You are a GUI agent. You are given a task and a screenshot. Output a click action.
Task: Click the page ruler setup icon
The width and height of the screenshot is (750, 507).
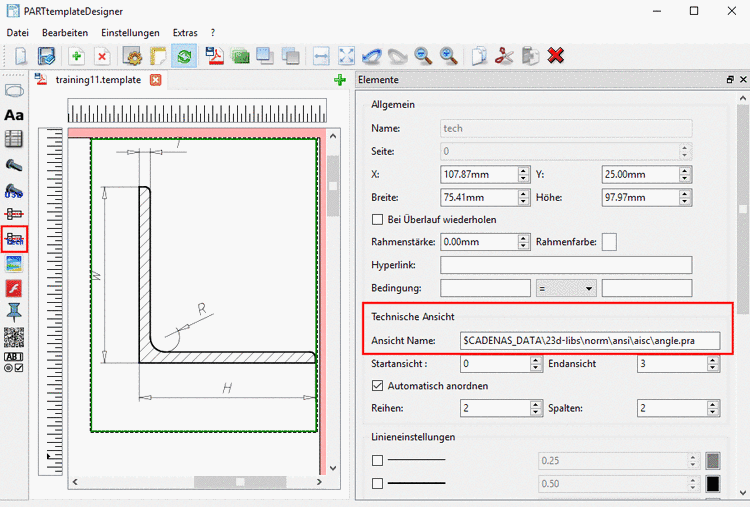[x=158, y=56]
